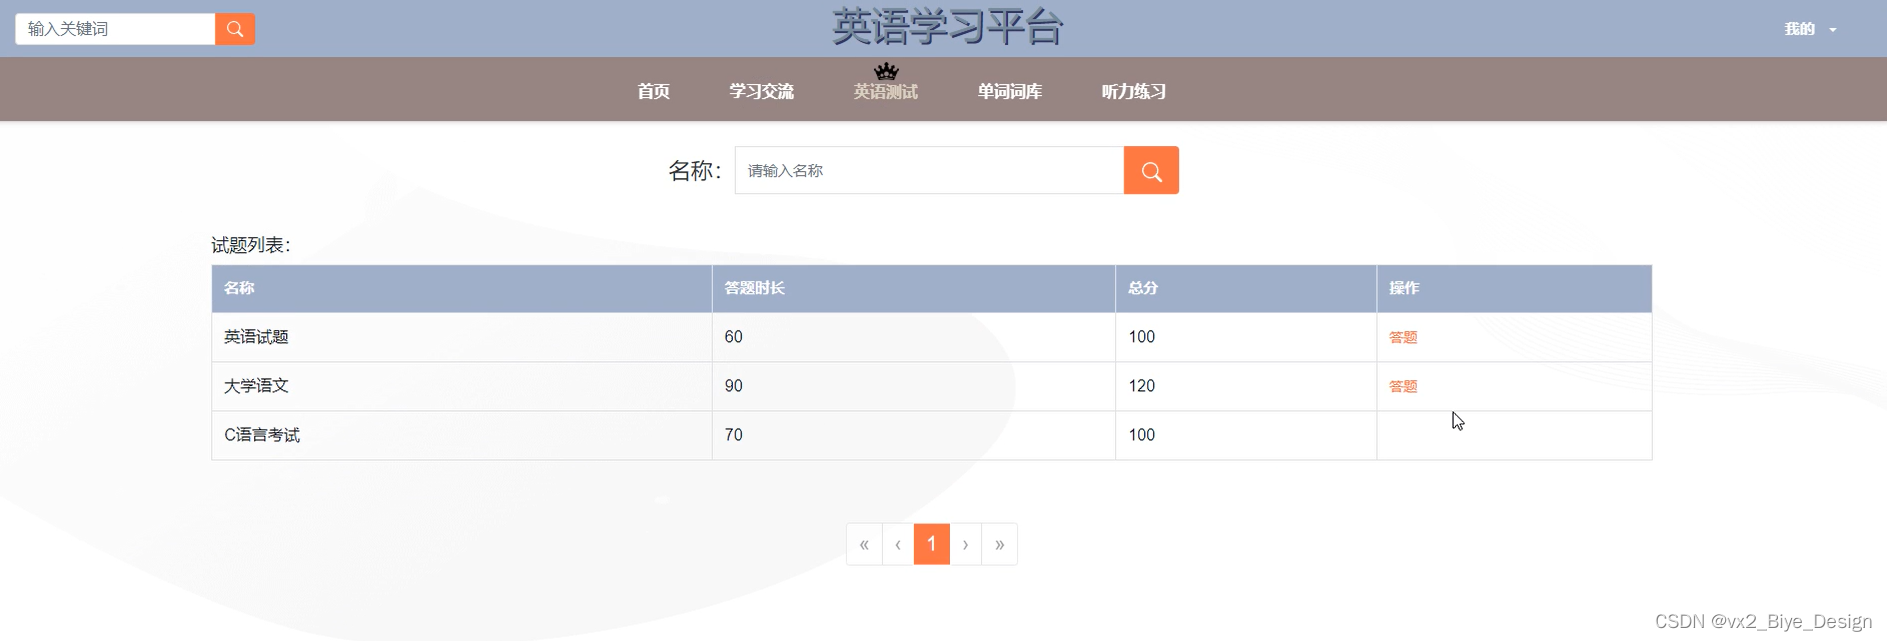This screenshot has width=1887, height=641.
Task: Click the 试题列表 heading label
Action: (251, 245)
